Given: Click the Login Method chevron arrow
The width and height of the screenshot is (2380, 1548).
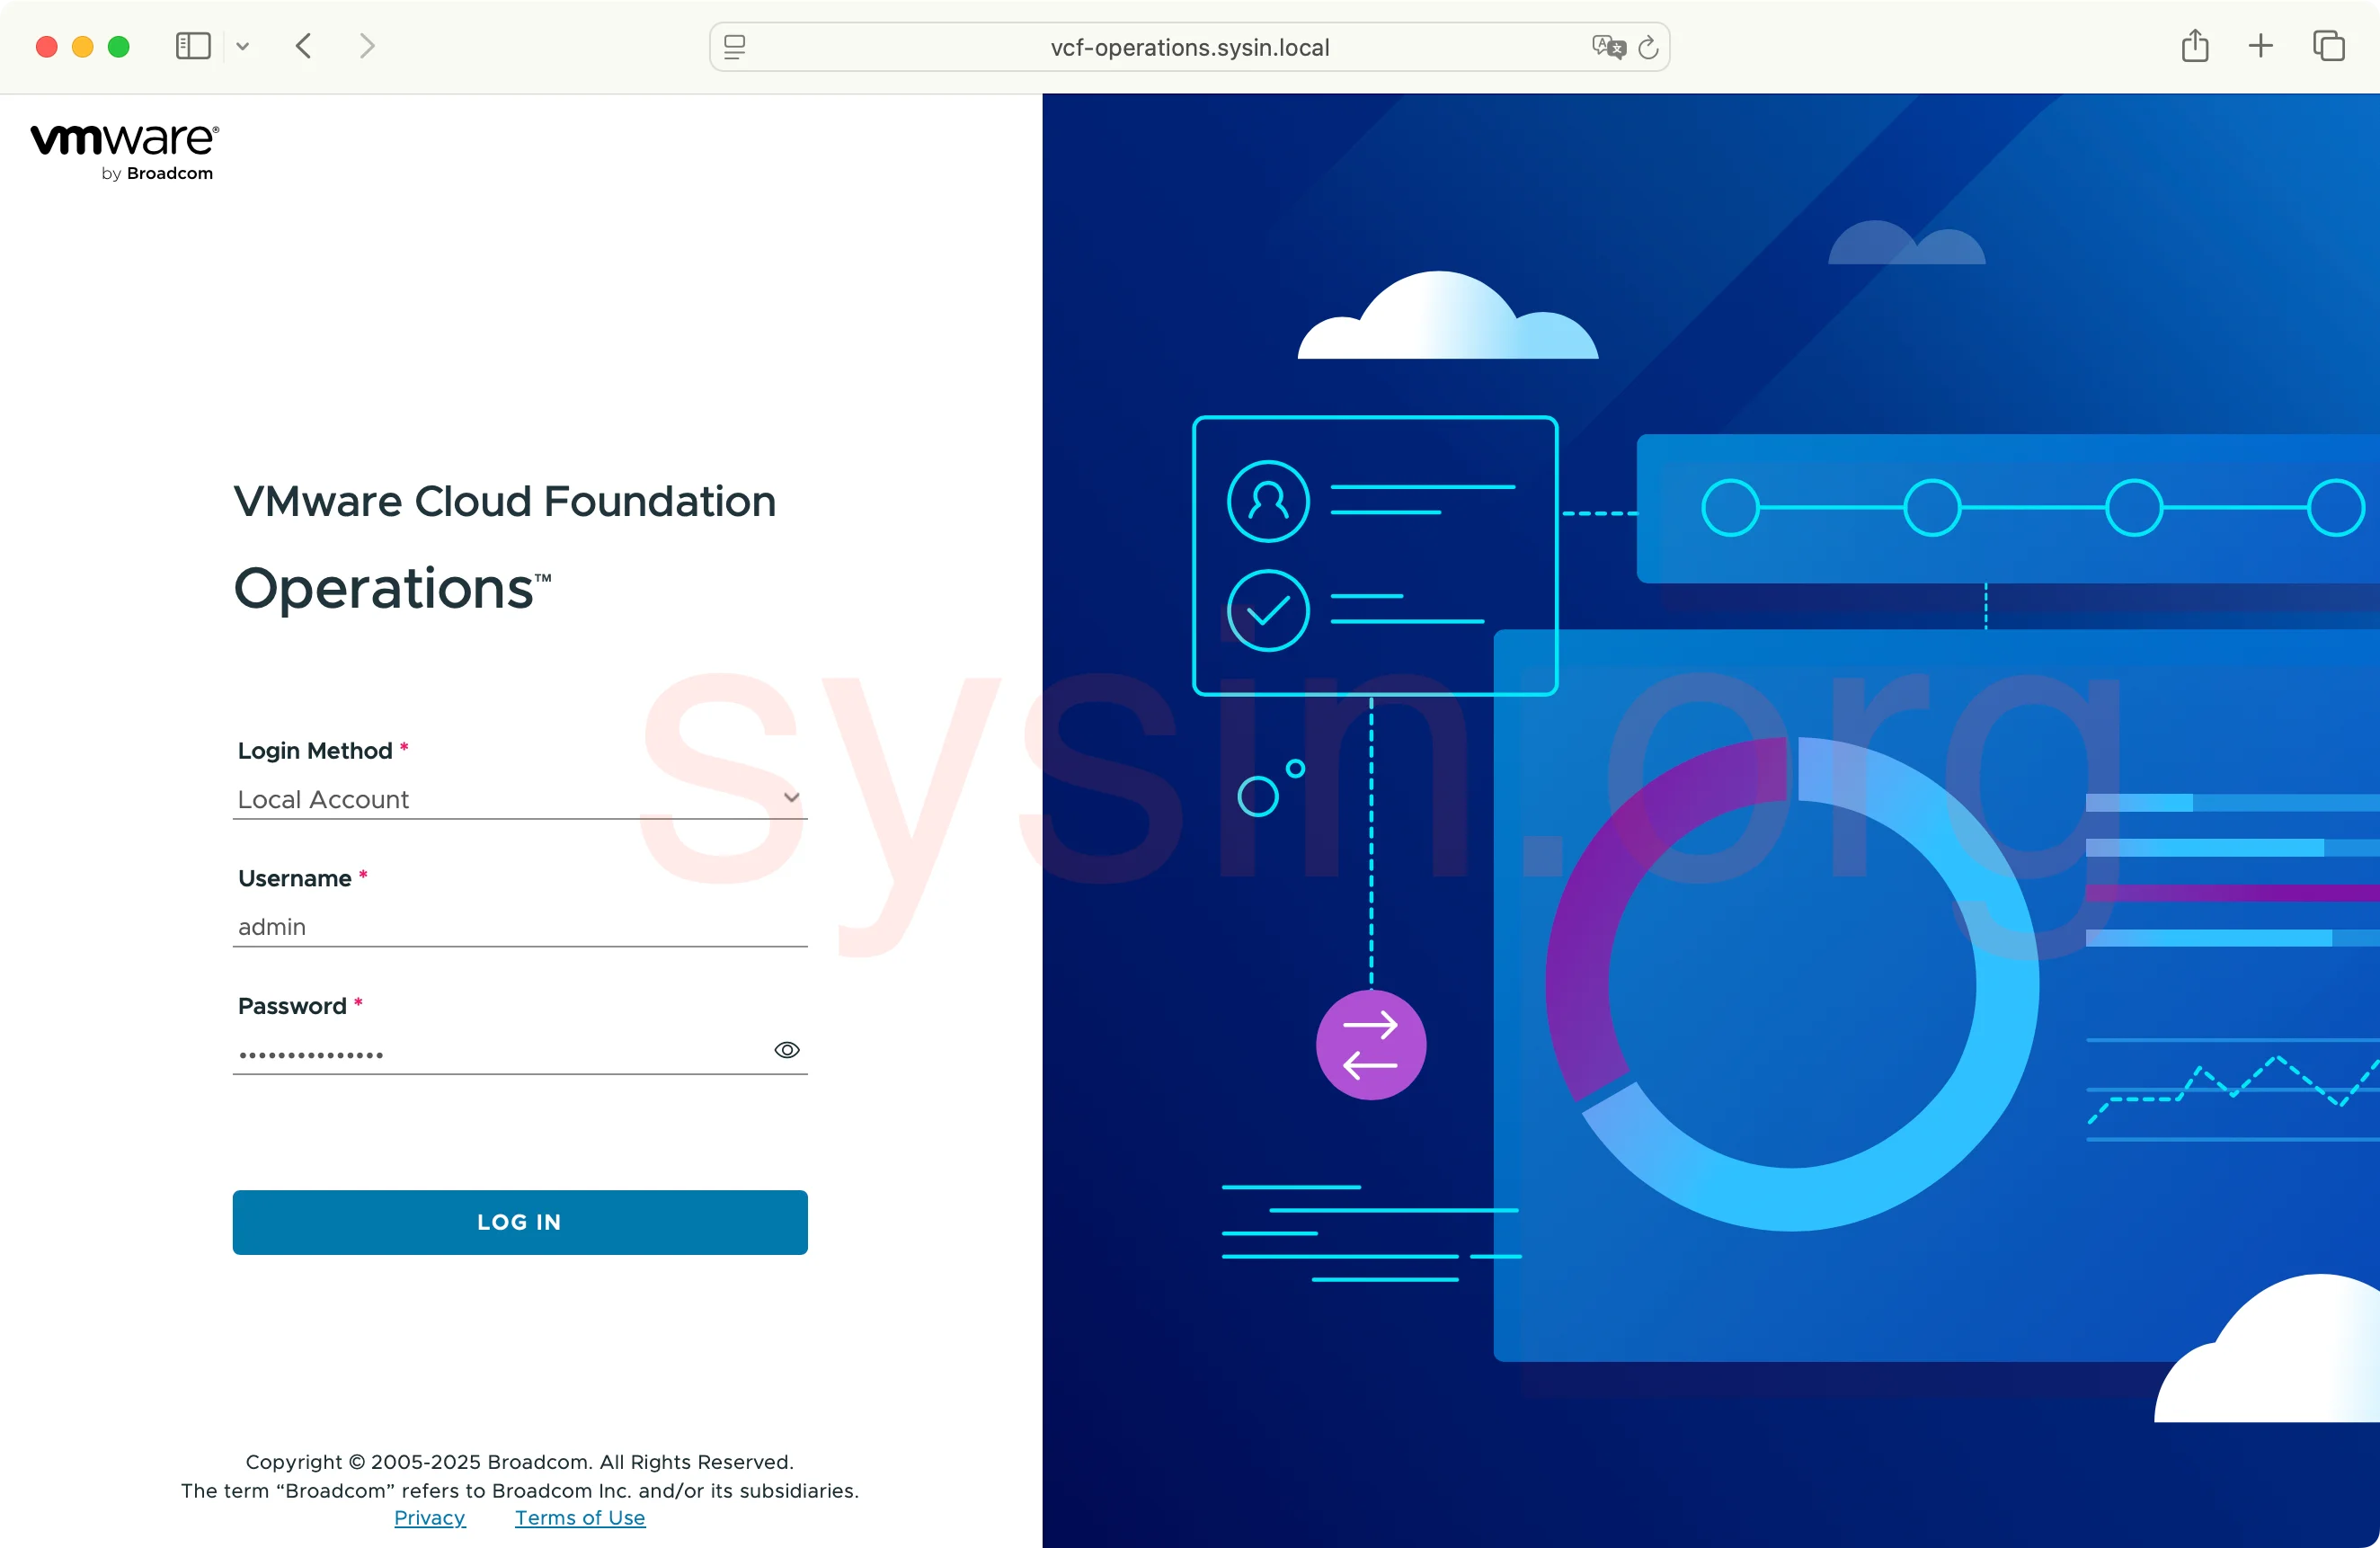Looking at the screenshot, I should 791,798.
